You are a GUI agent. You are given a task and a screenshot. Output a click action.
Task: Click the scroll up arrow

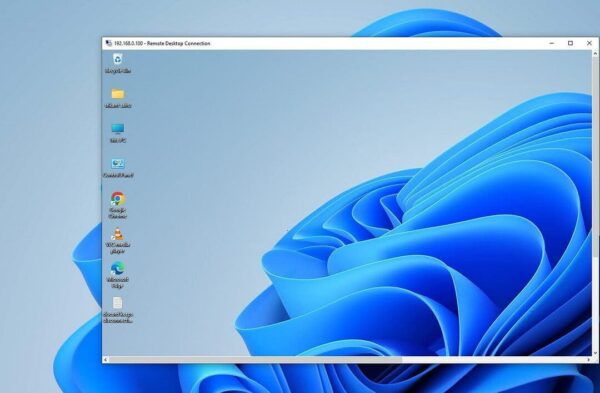(x=595, y=54)
